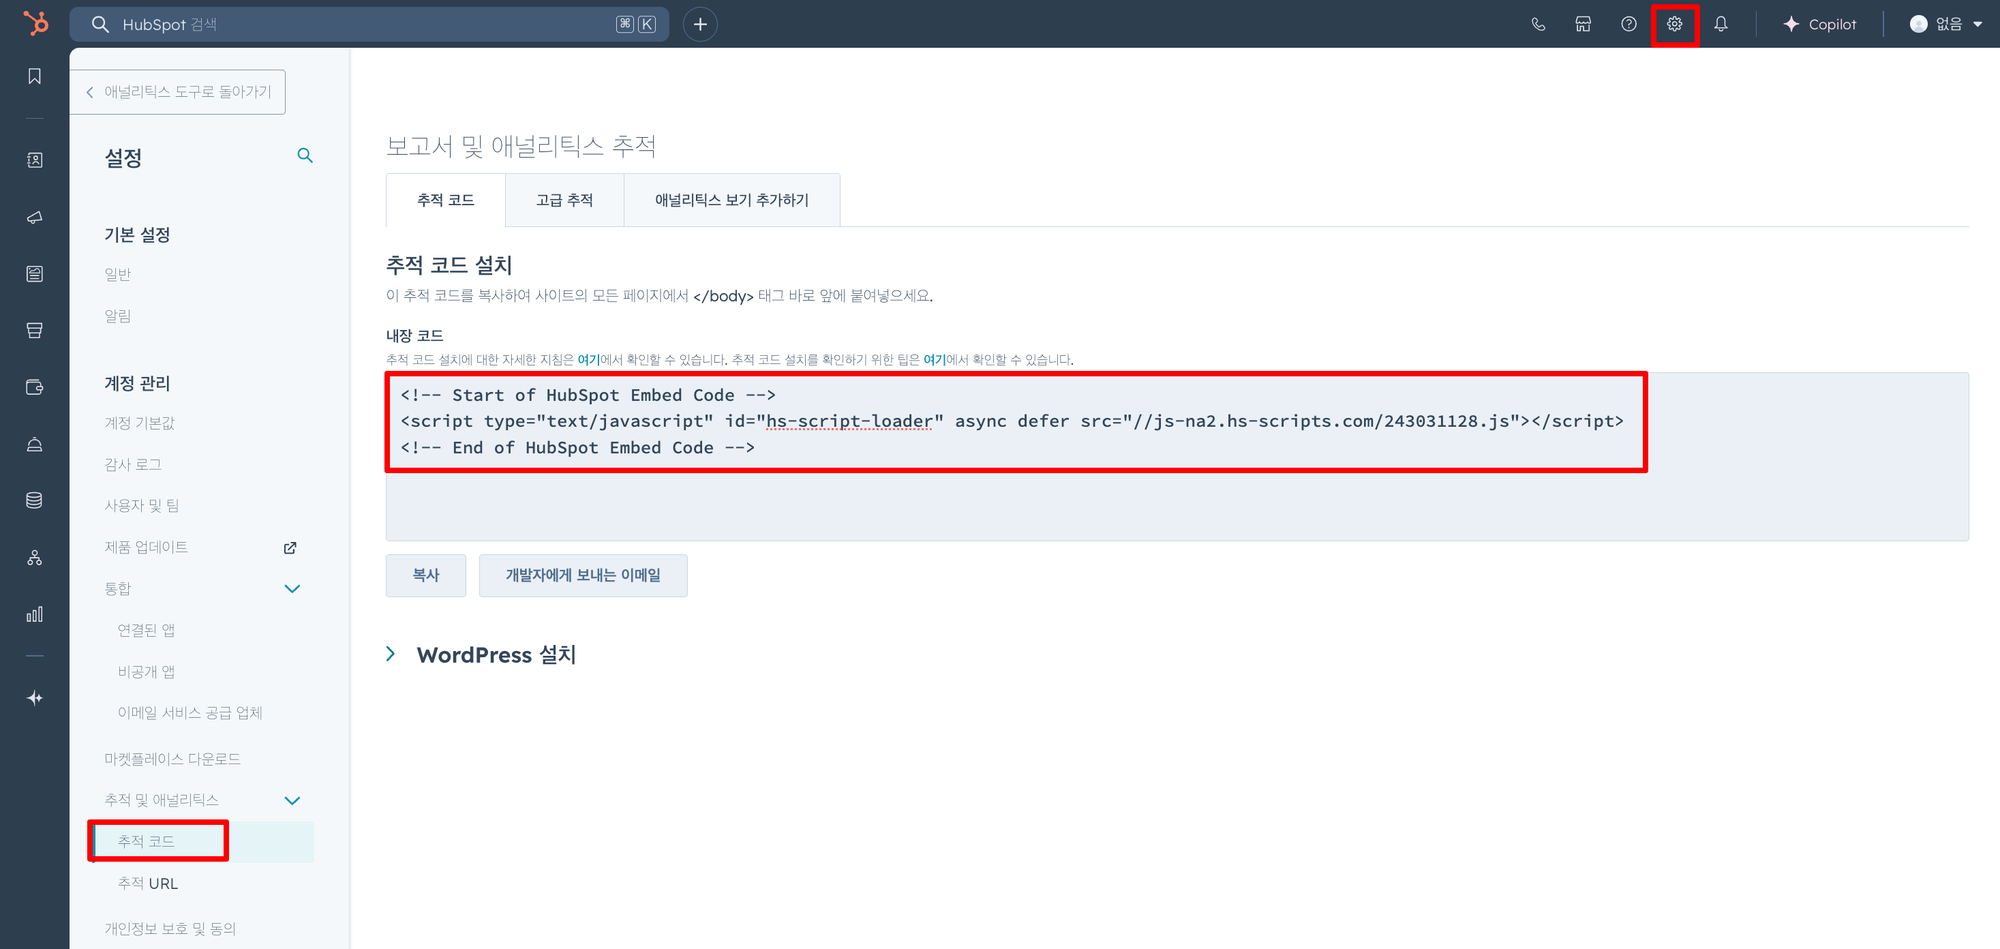Image resolution: width=2000 pixels, height=949 pixels.
Task: Click the 추적 코드 설치 heading
Action: coord(449,265)
